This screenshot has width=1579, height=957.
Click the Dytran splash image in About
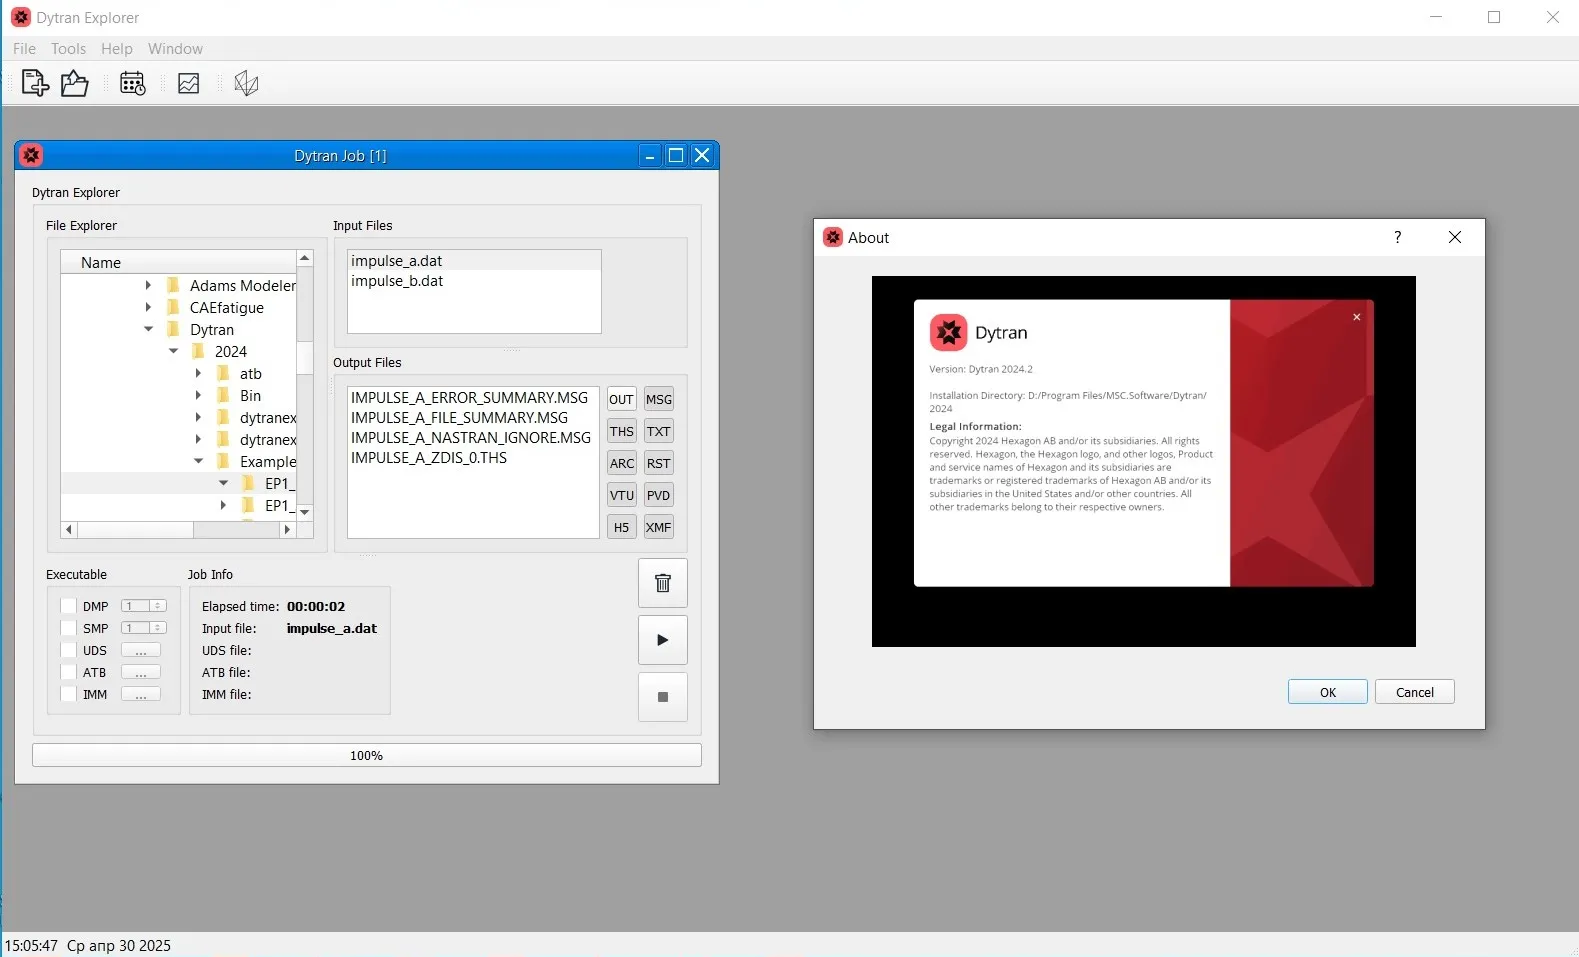click(1144, 461)
